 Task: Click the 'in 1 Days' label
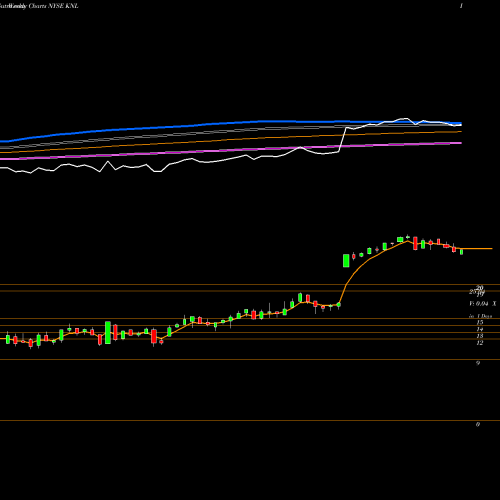coord(480,316)
